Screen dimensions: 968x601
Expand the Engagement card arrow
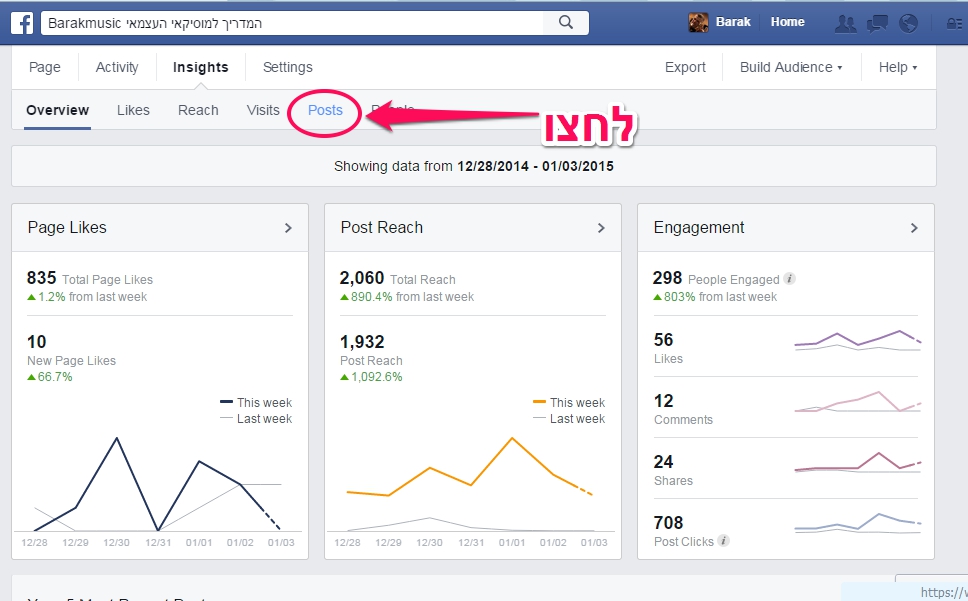(x=914, y=228)
